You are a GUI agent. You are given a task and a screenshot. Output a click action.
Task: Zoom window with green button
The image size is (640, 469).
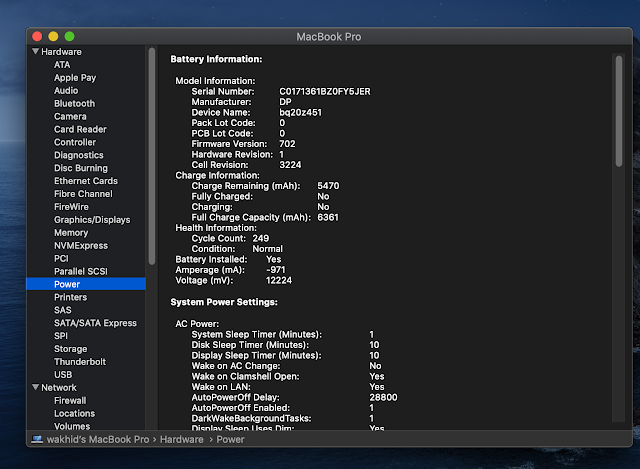tap(69, 36)
